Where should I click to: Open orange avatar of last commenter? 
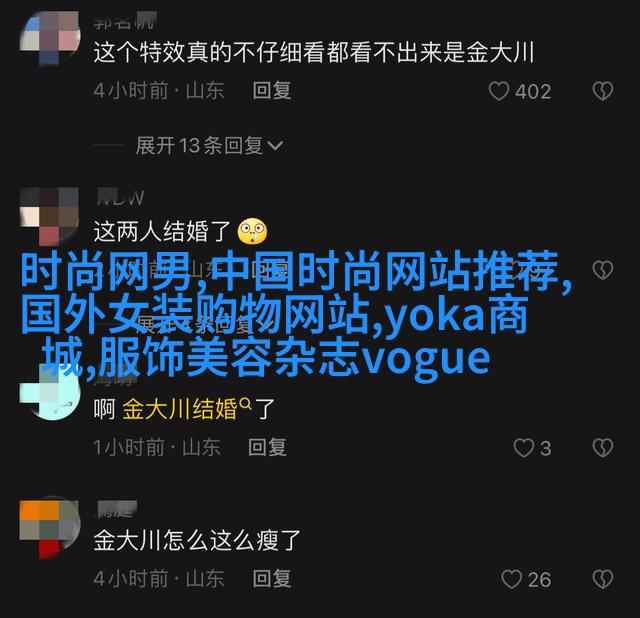(x=49, y=529)
